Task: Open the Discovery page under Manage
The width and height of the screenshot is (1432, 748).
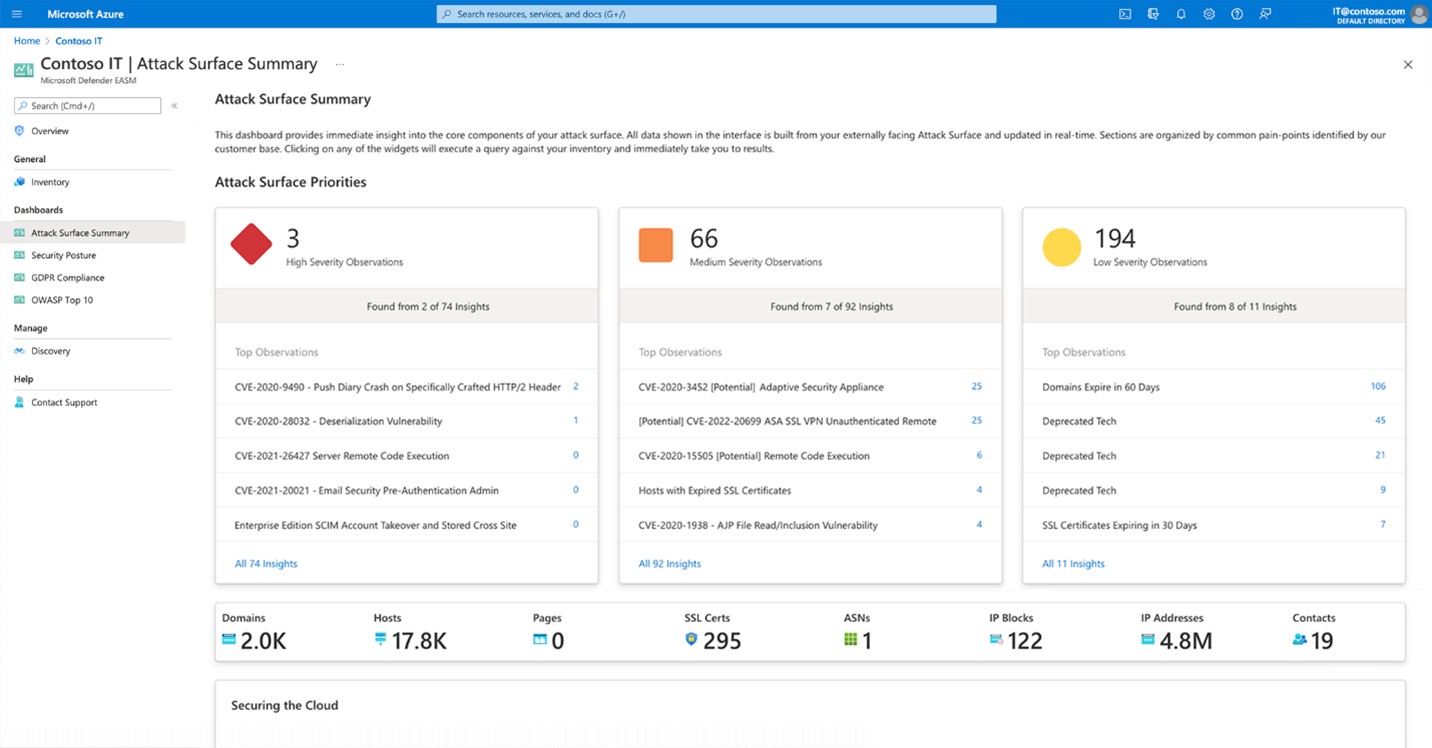Action: 51,350
